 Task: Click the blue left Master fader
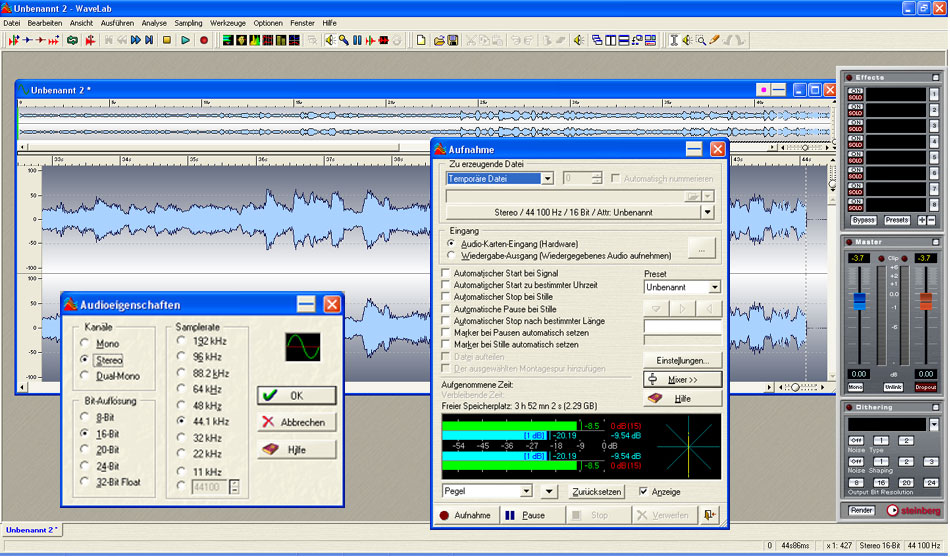(859, 301)
